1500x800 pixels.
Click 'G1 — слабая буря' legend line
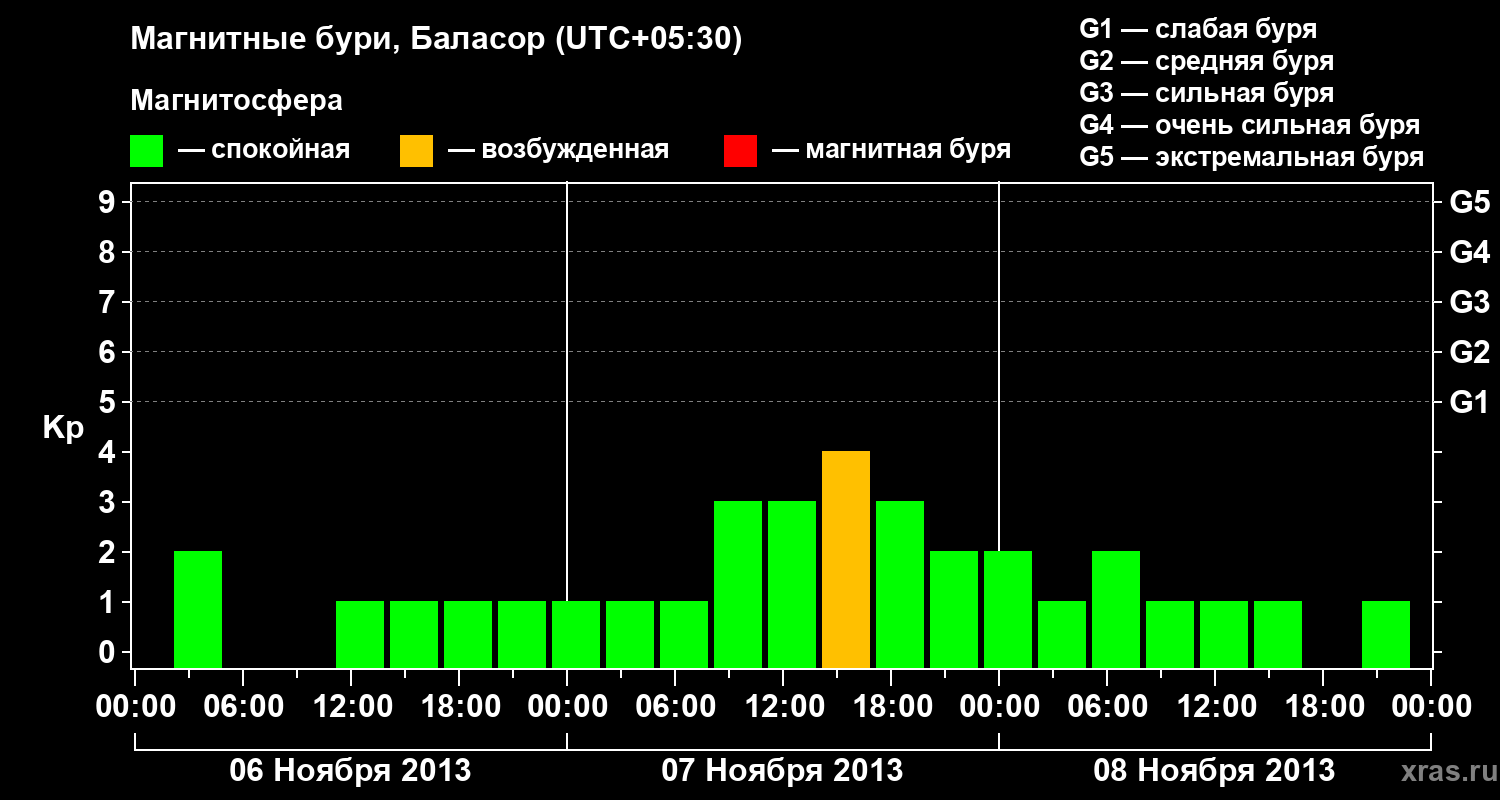[1198, 29]
